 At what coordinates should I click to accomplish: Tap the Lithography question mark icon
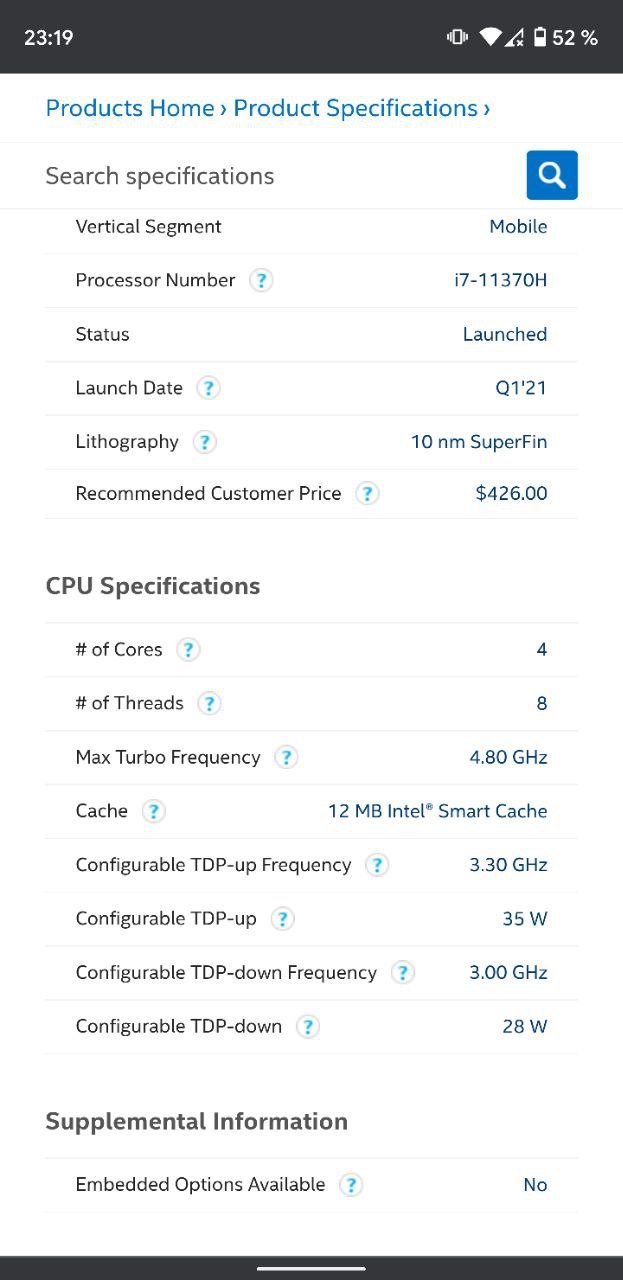click(204, 442)
